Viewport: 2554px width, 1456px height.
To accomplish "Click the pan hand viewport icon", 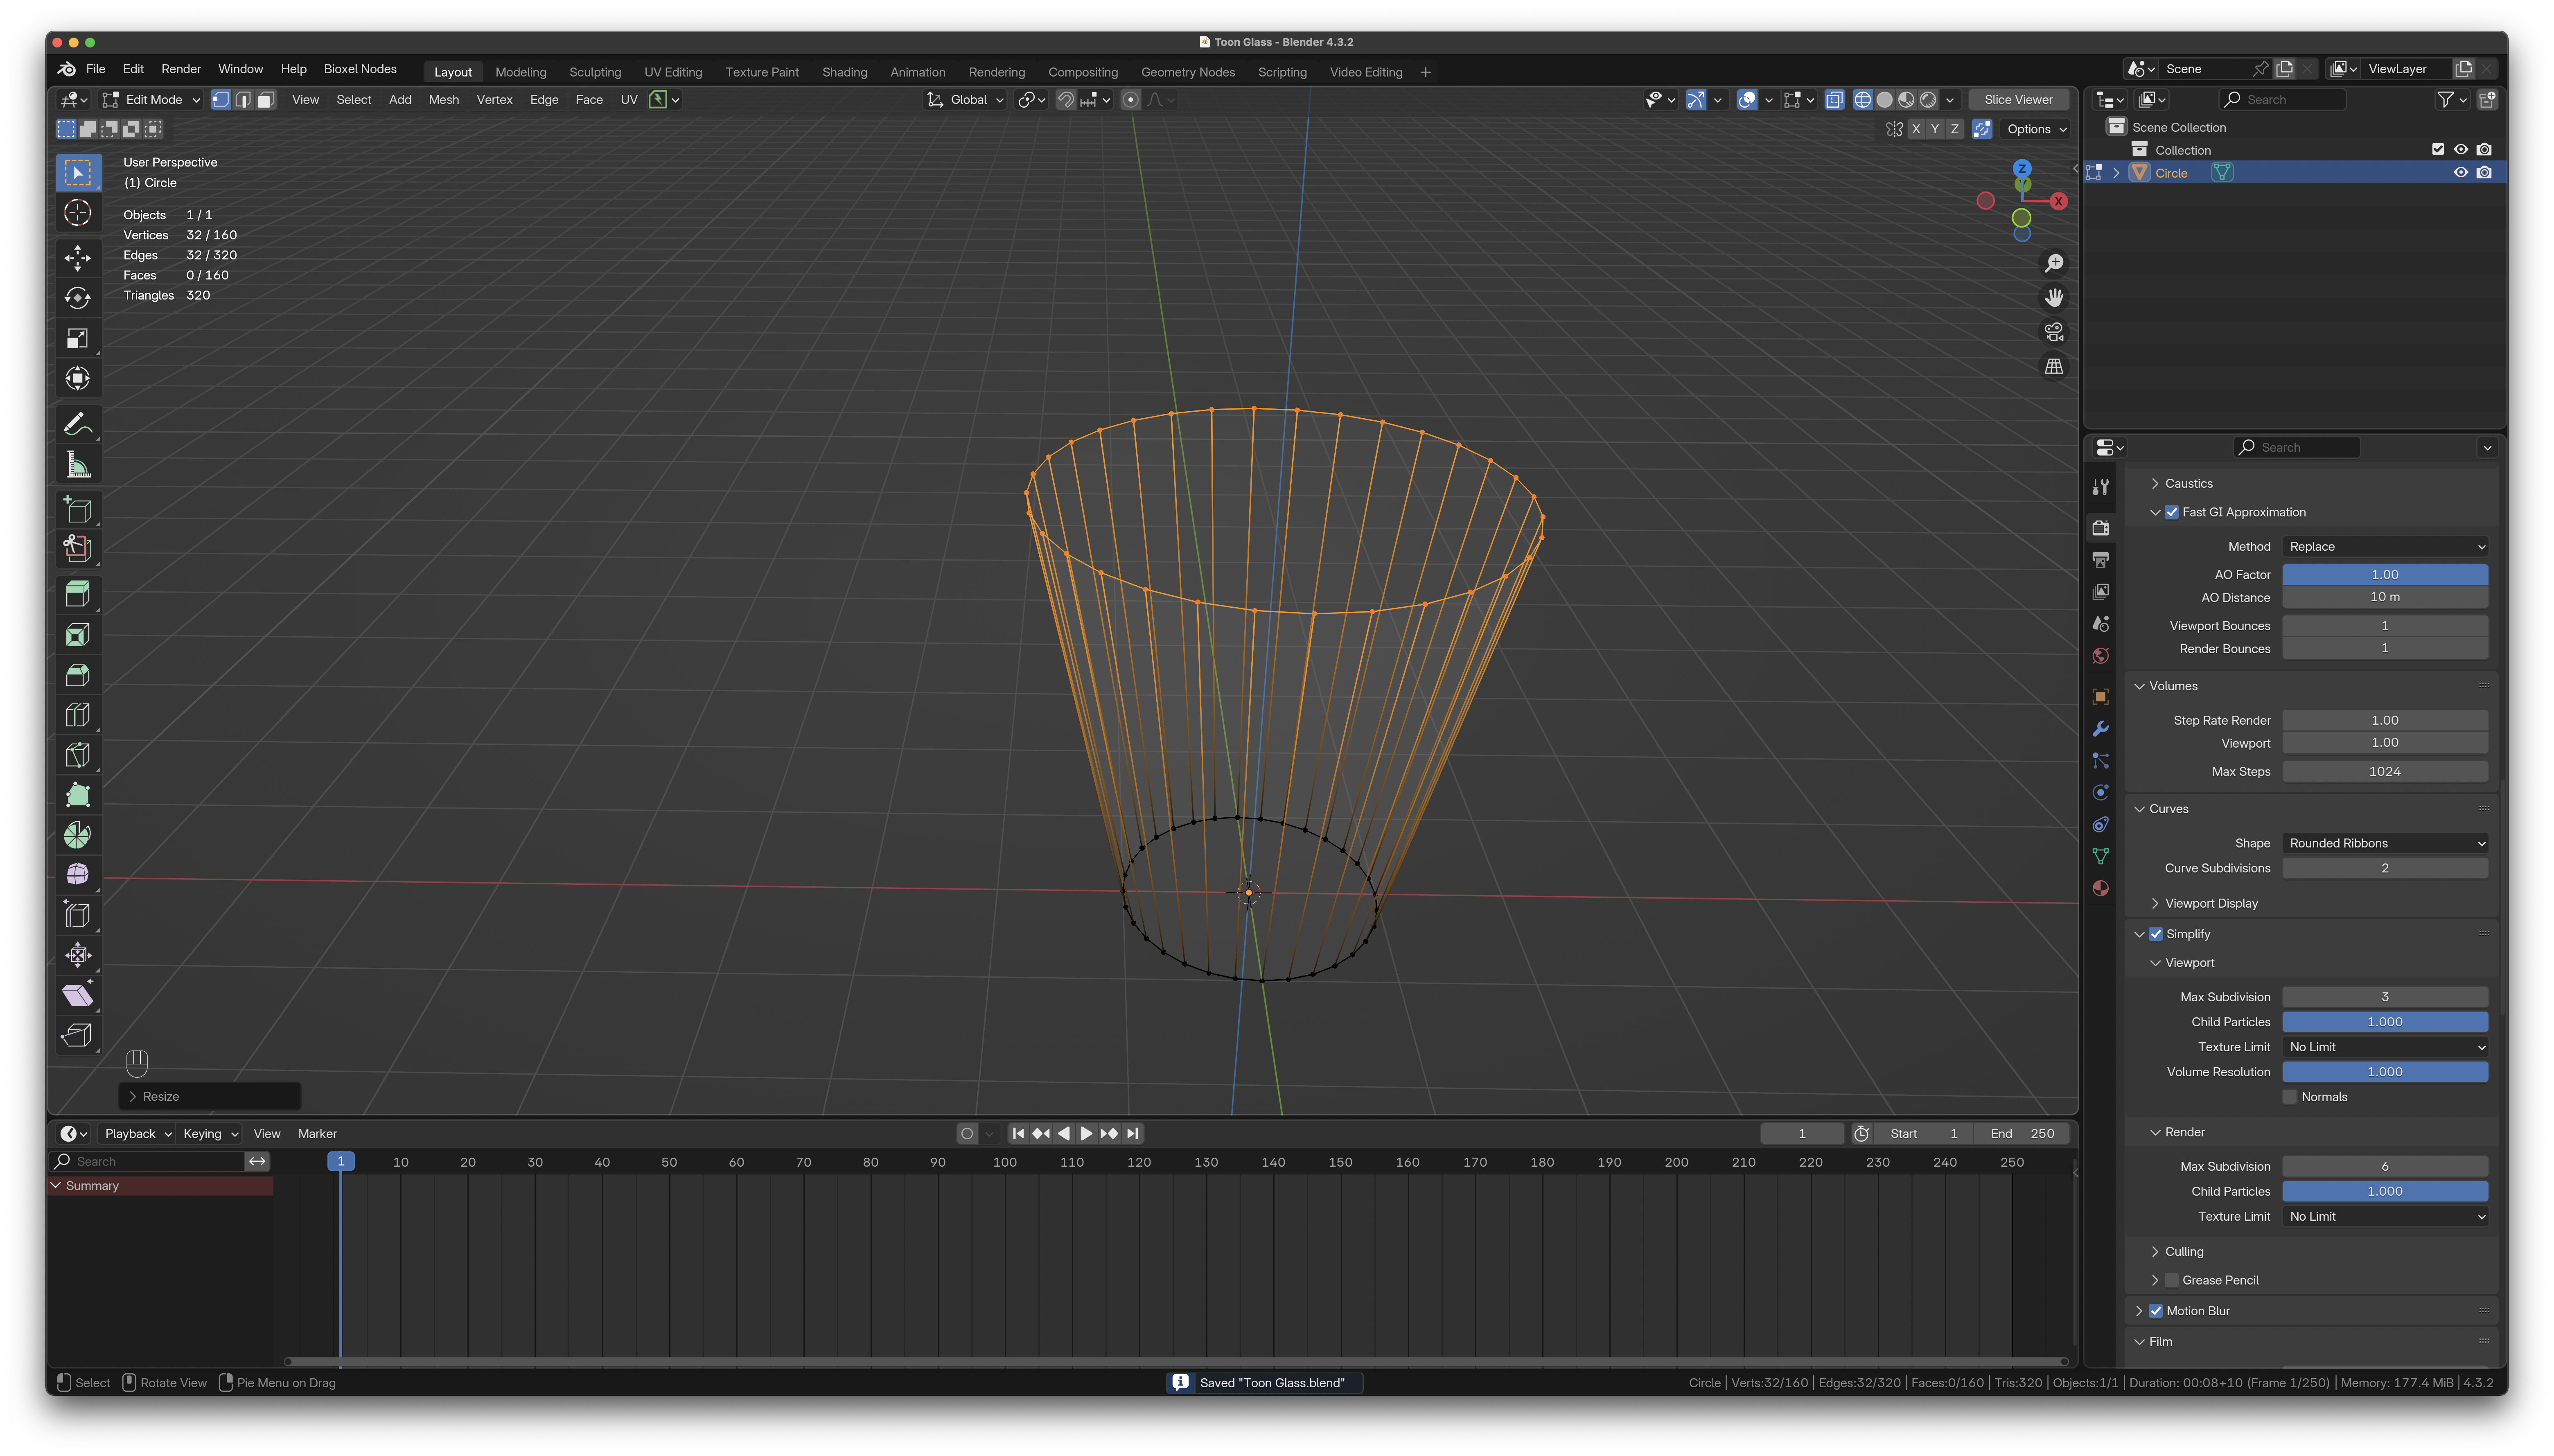I will point(2053,298).
